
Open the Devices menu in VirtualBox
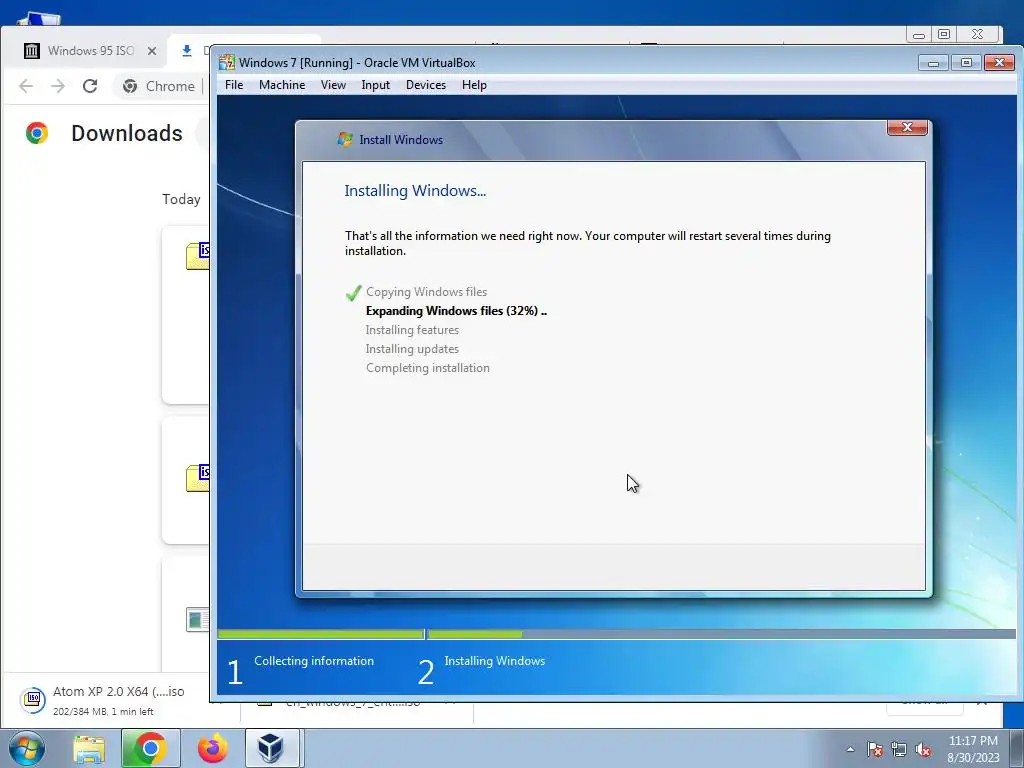tap(426, 85)
